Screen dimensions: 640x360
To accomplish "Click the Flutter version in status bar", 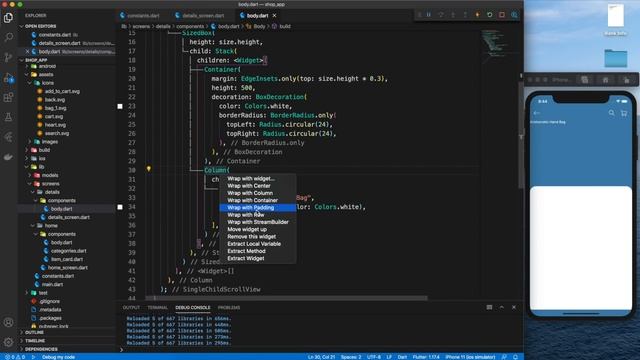I will 426,357.
